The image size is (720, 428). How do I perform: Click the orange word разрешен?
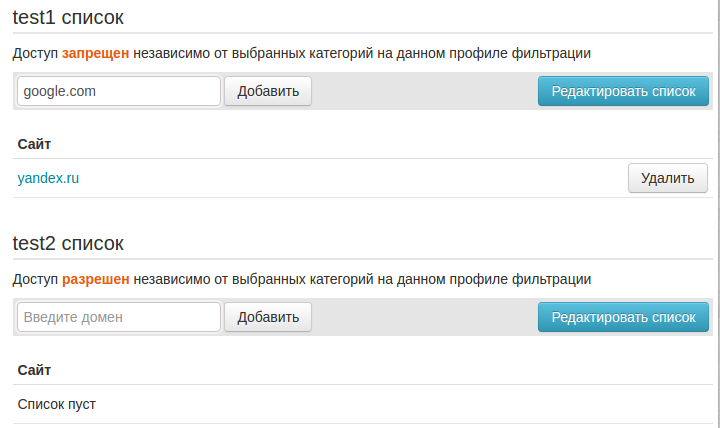[96, 279]
